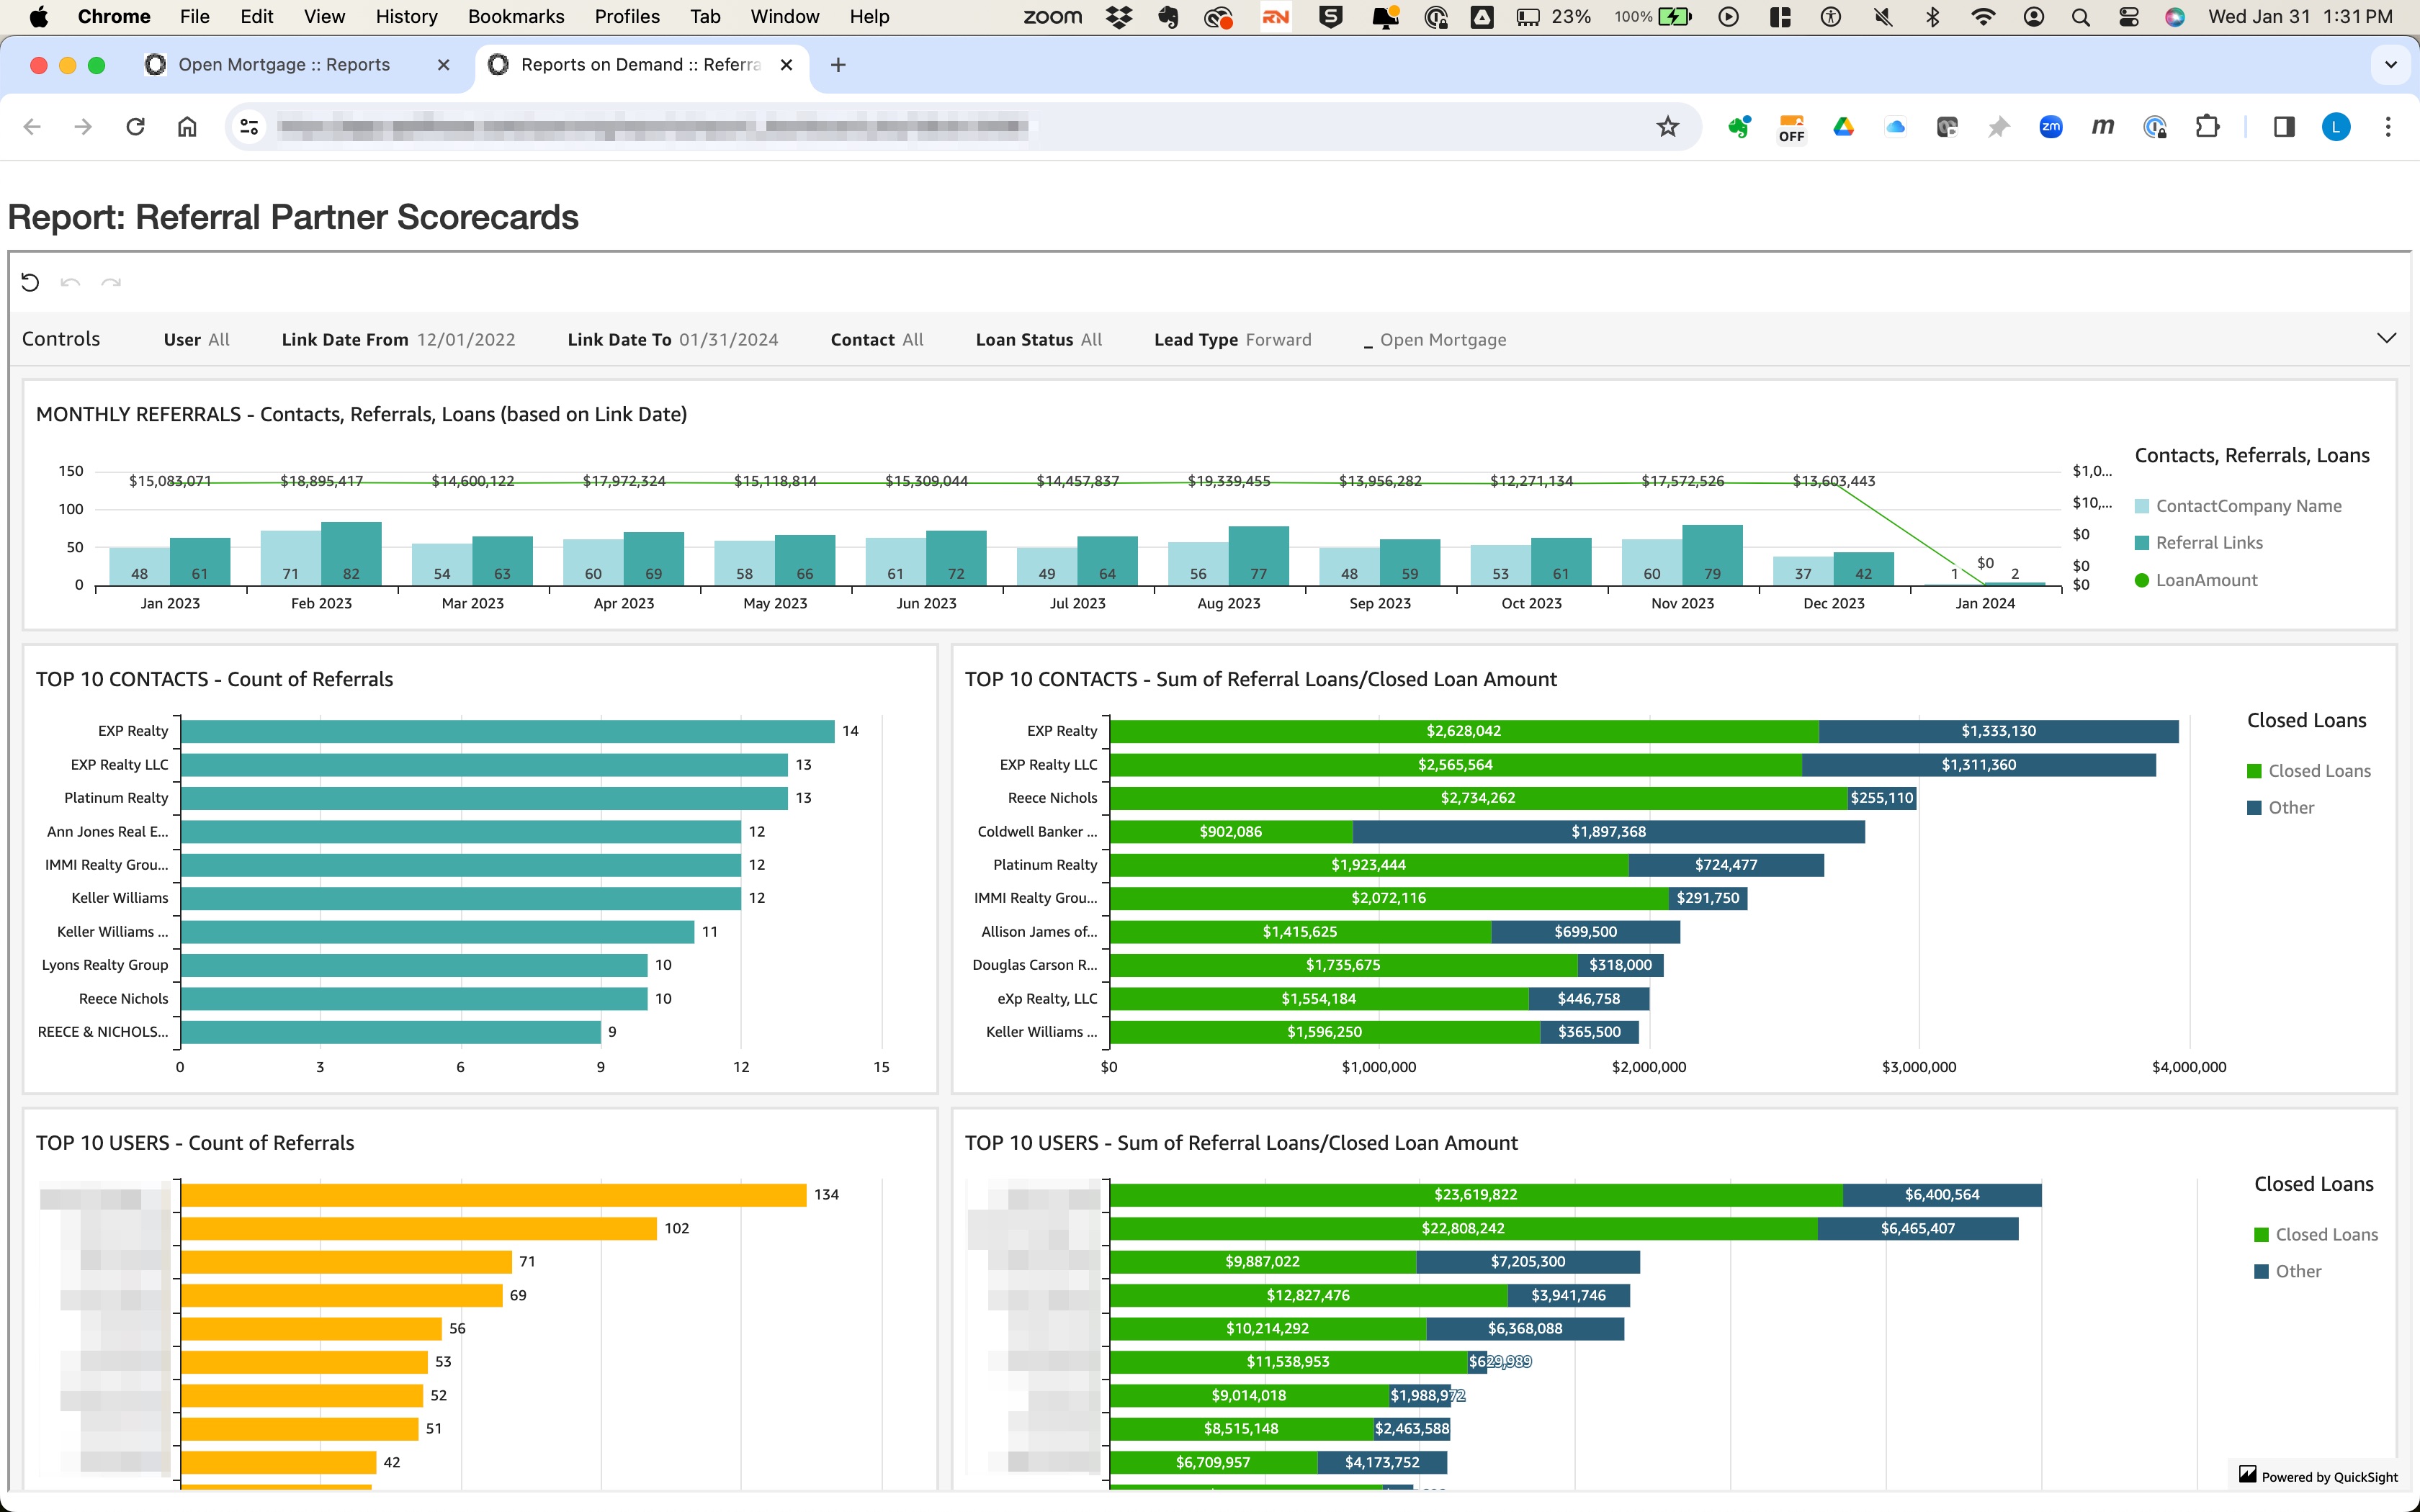Click the Closed Loans green legend swatch
Screen dimensions: 2420x1512
pos(2254,771)
